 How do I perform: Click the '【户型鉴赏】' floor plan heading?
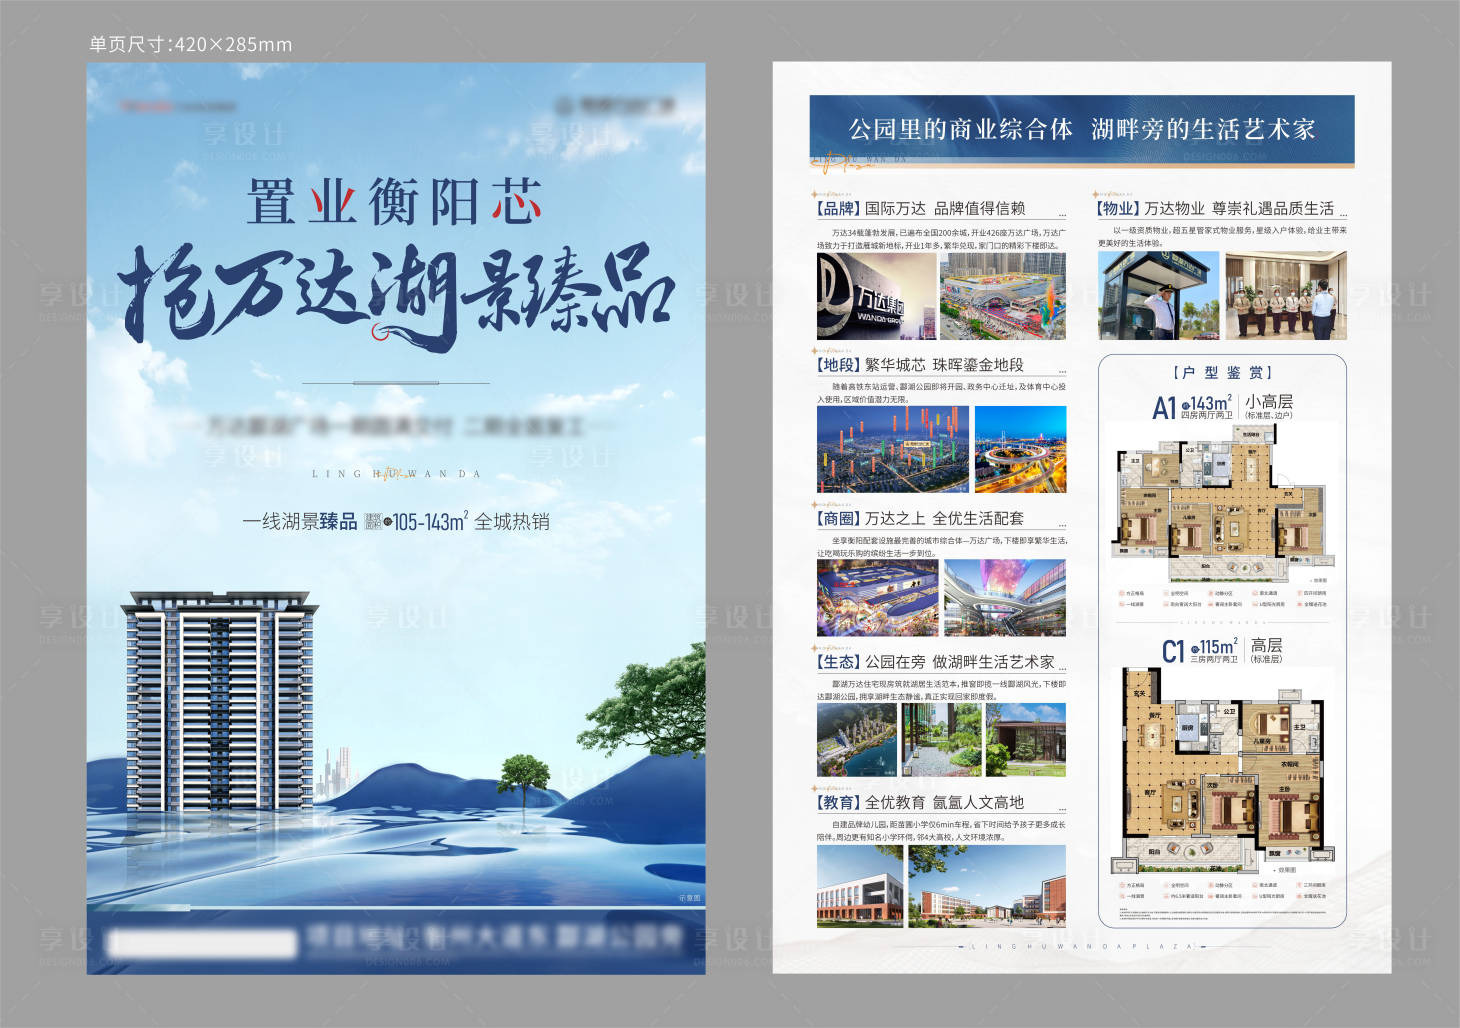(1222, 373)
